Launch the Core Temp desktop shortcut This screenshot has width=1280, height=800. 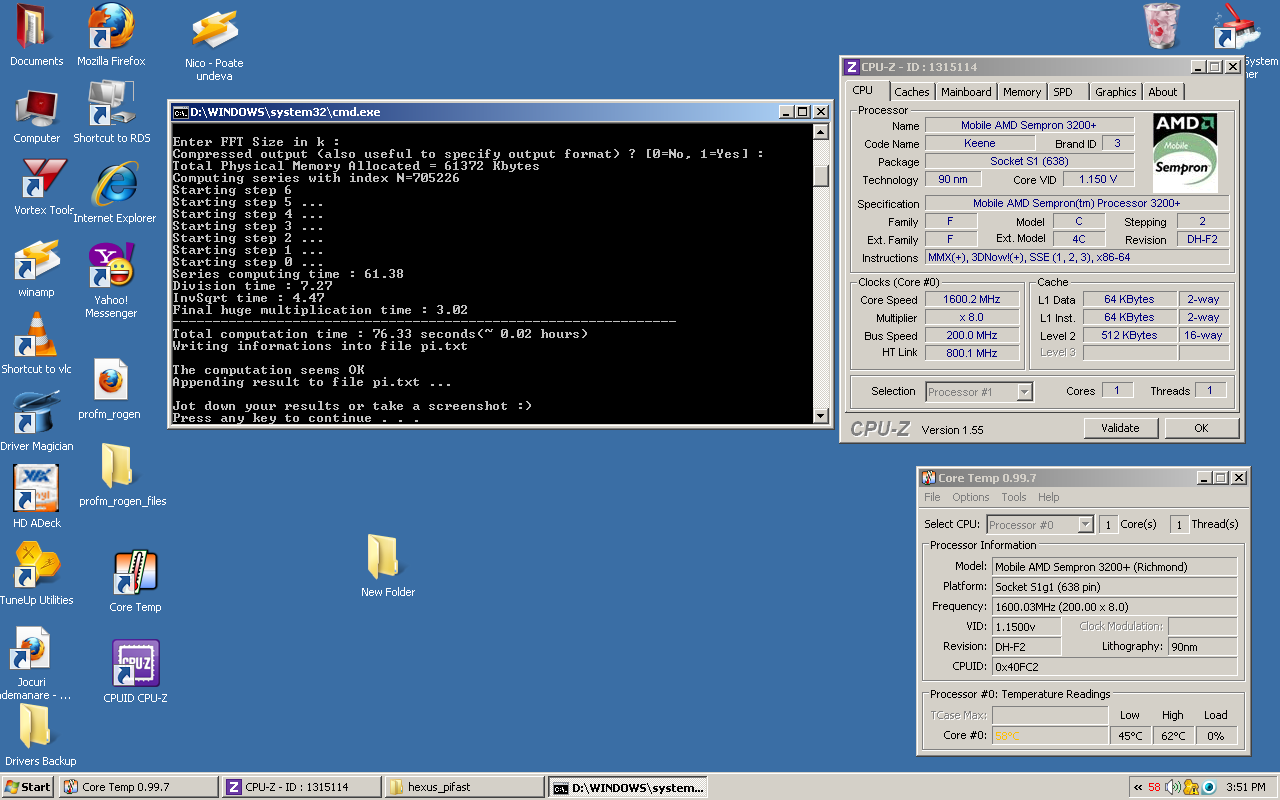coord(135,581)
